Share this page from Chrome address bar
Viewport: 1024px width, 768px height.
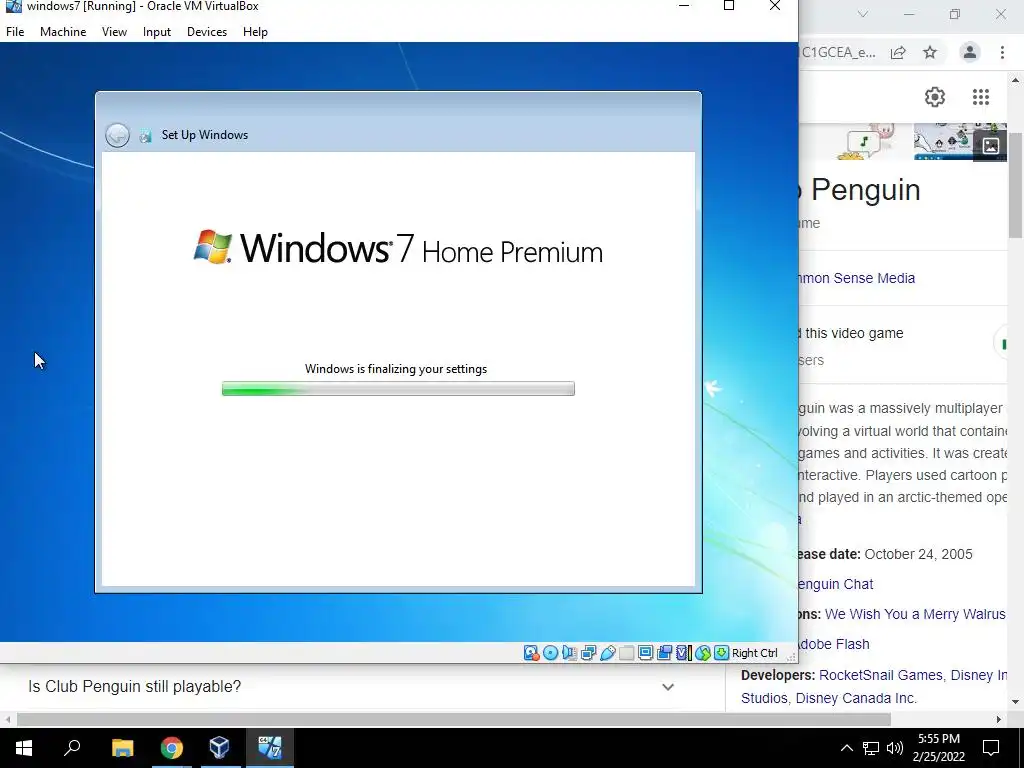(898, 53)
